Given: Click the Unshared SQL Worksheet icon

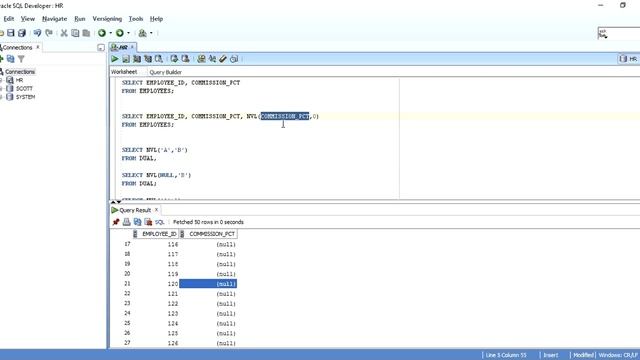Looking at the screenshot, I should tap(201, 59).
